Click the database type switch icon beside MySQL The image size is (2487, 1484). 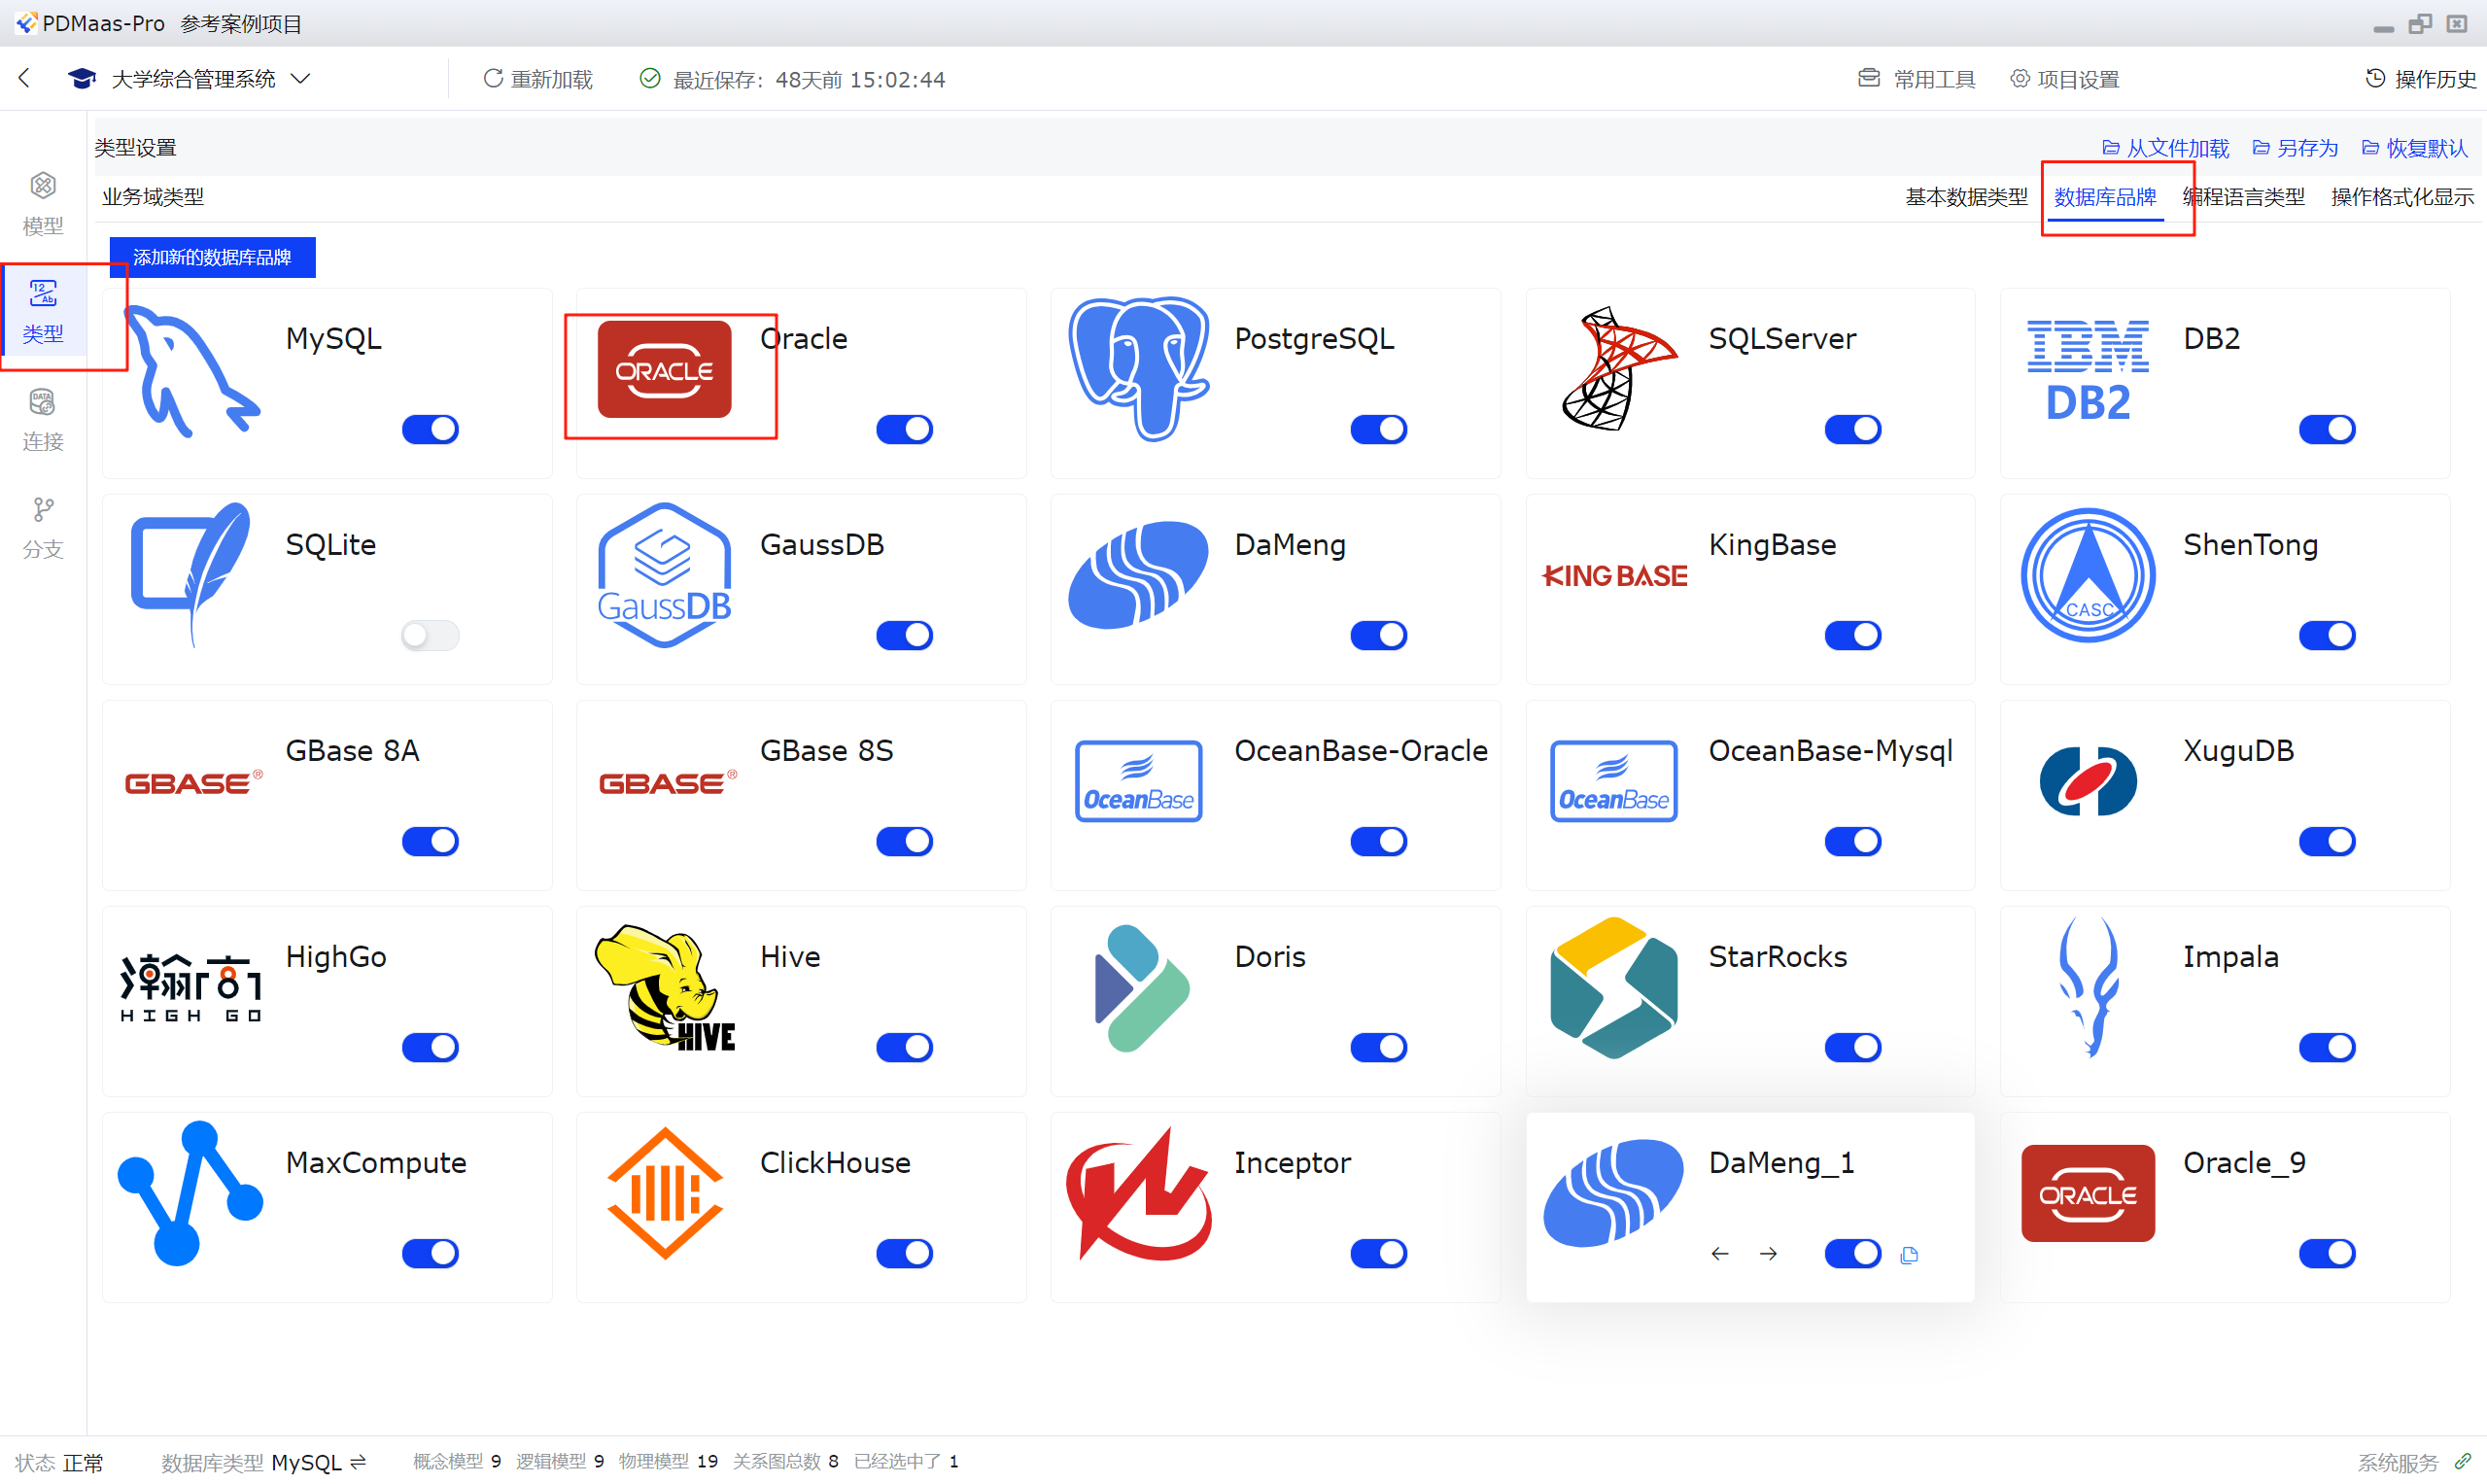[359, 1461]
